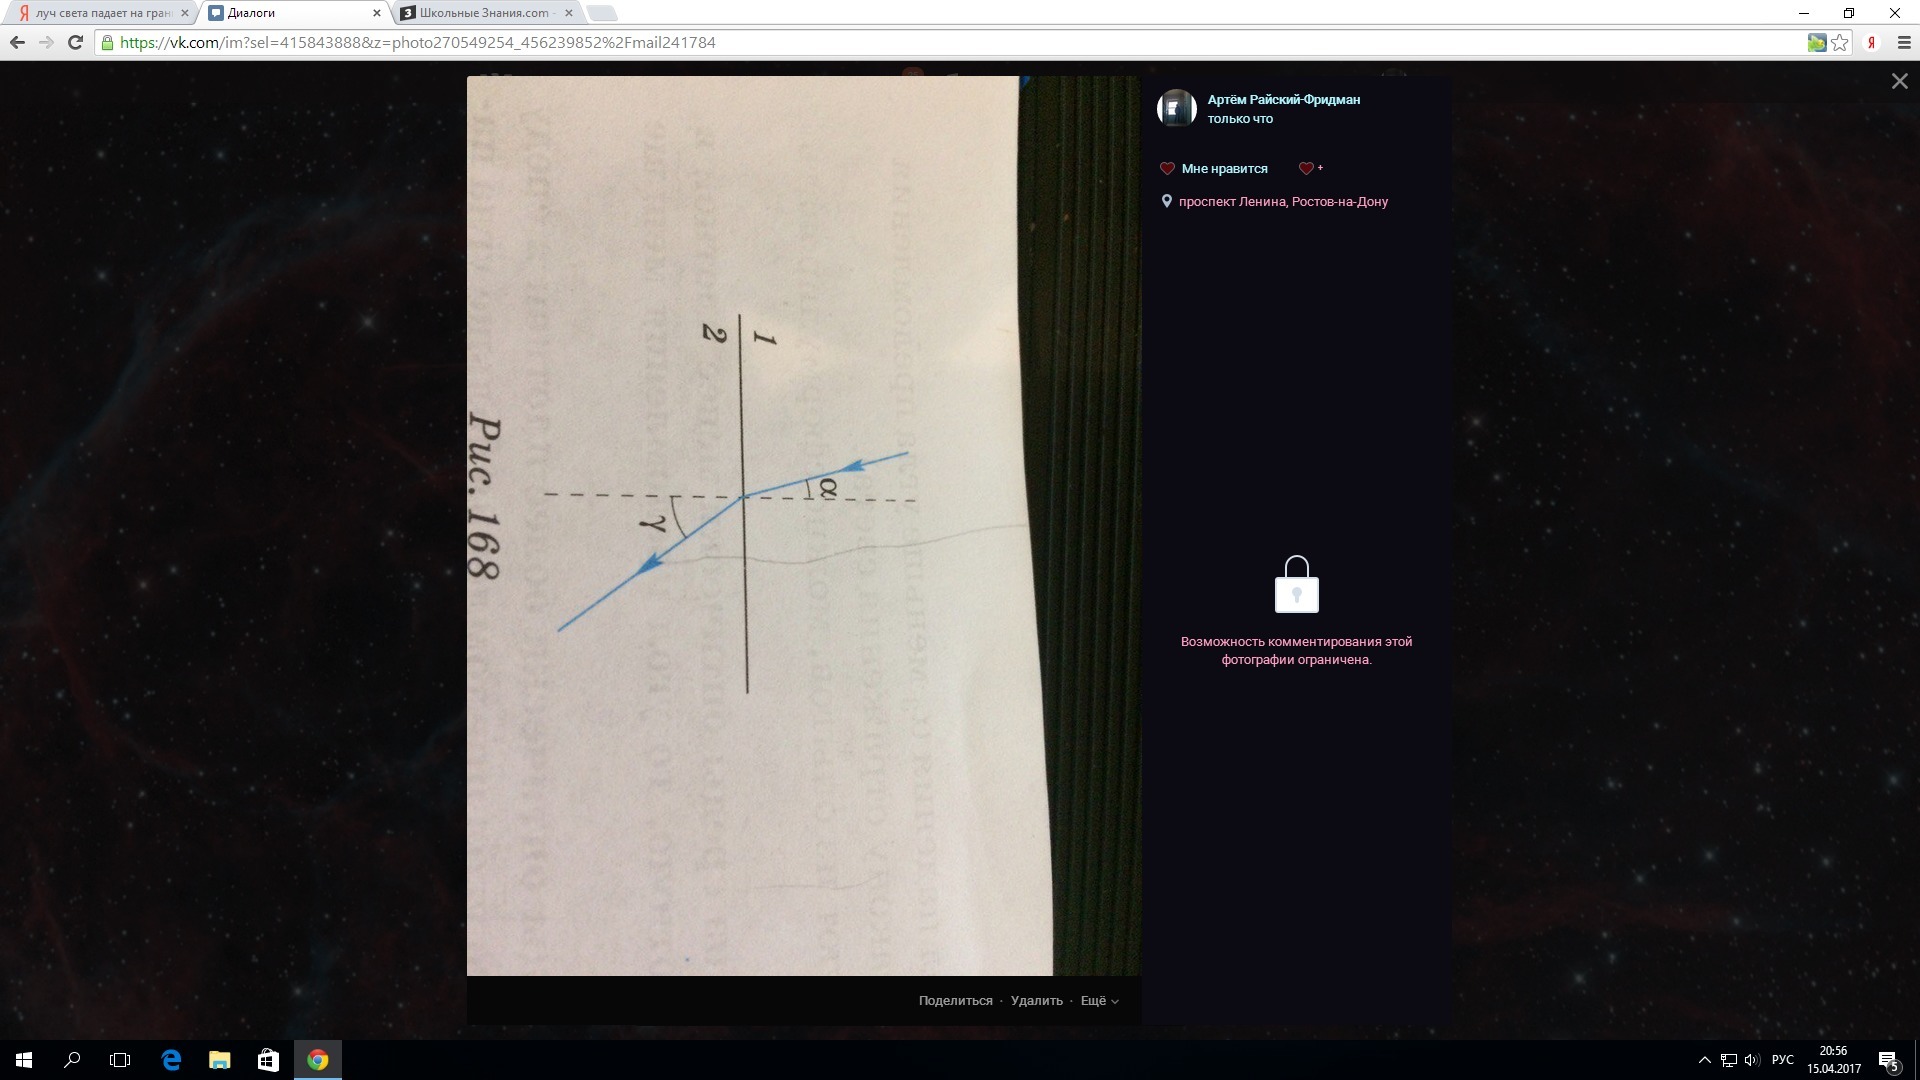Bookmark page with star icon
Image resolution: width=1920 pixels, height=1080 pixels.
coord(1840,42)
